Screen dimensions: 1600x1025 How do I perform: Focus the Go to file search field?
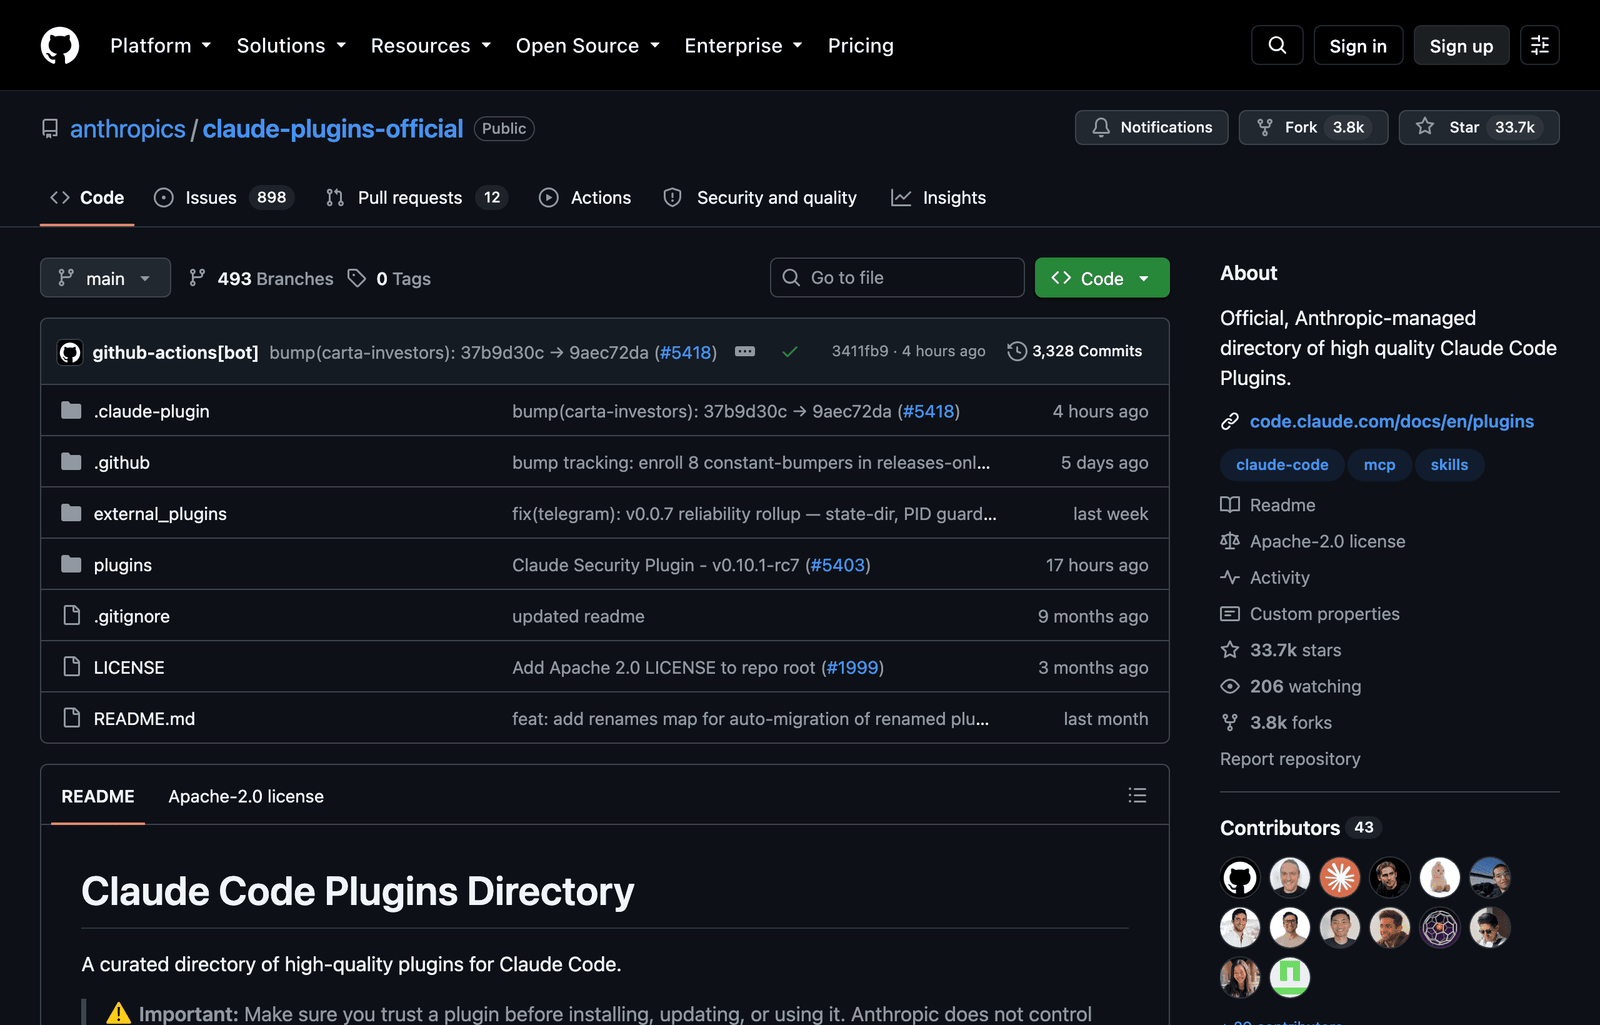click(897, 278)
